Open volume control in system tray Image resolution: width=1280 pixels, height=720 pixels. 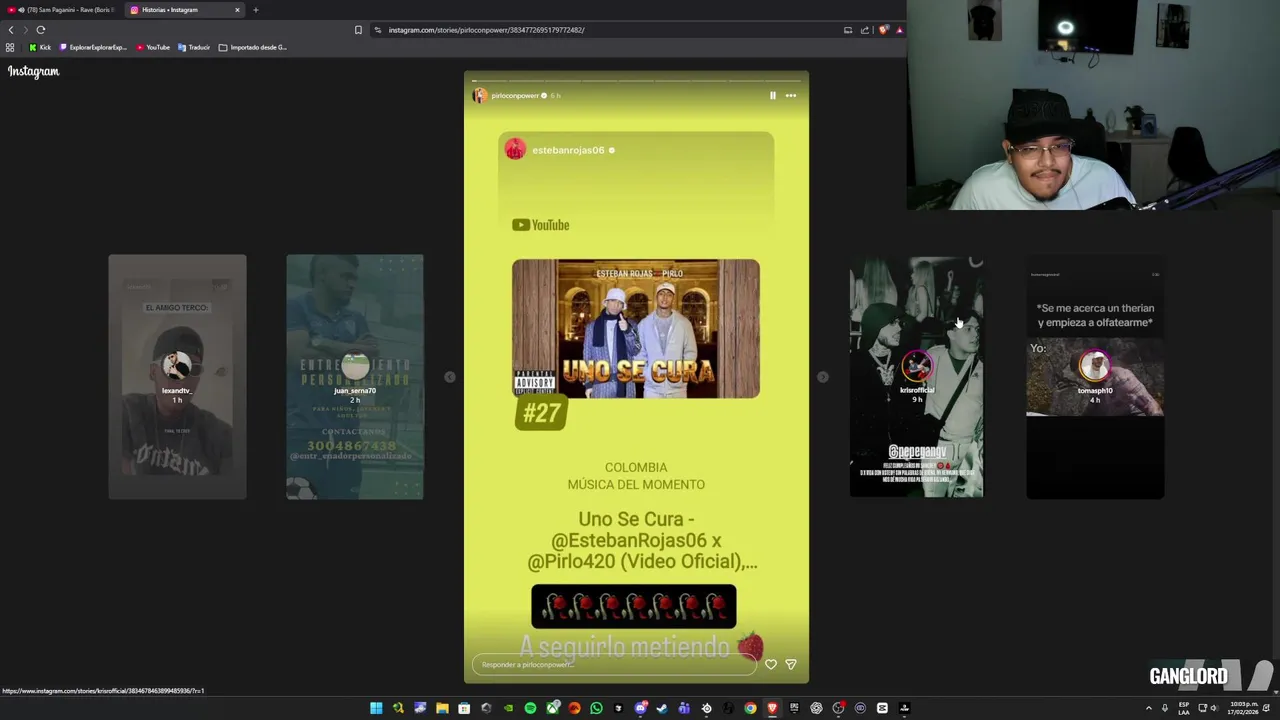pos(1213,708)
